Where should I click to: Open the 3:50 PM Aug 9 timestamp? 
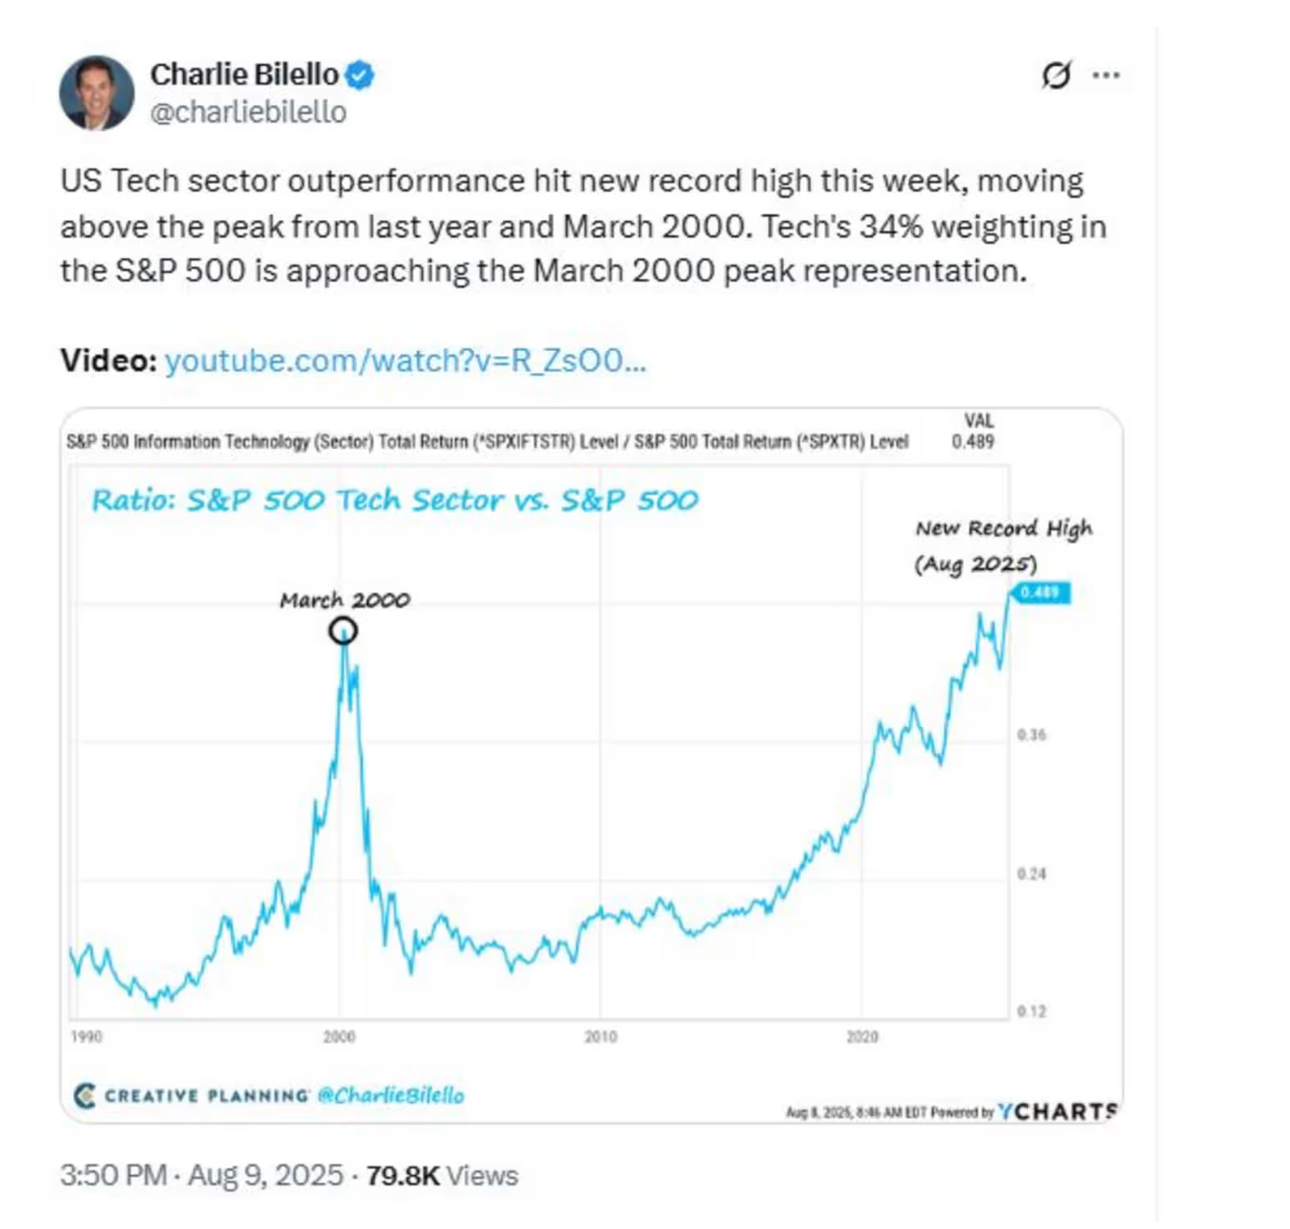[201, 1175]
